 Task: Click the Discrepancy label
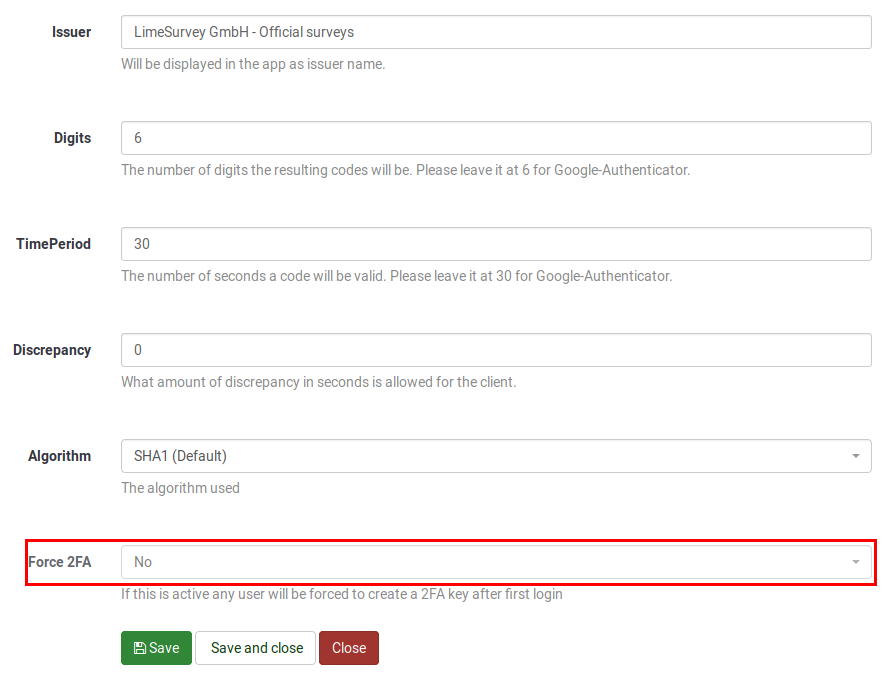52,350
